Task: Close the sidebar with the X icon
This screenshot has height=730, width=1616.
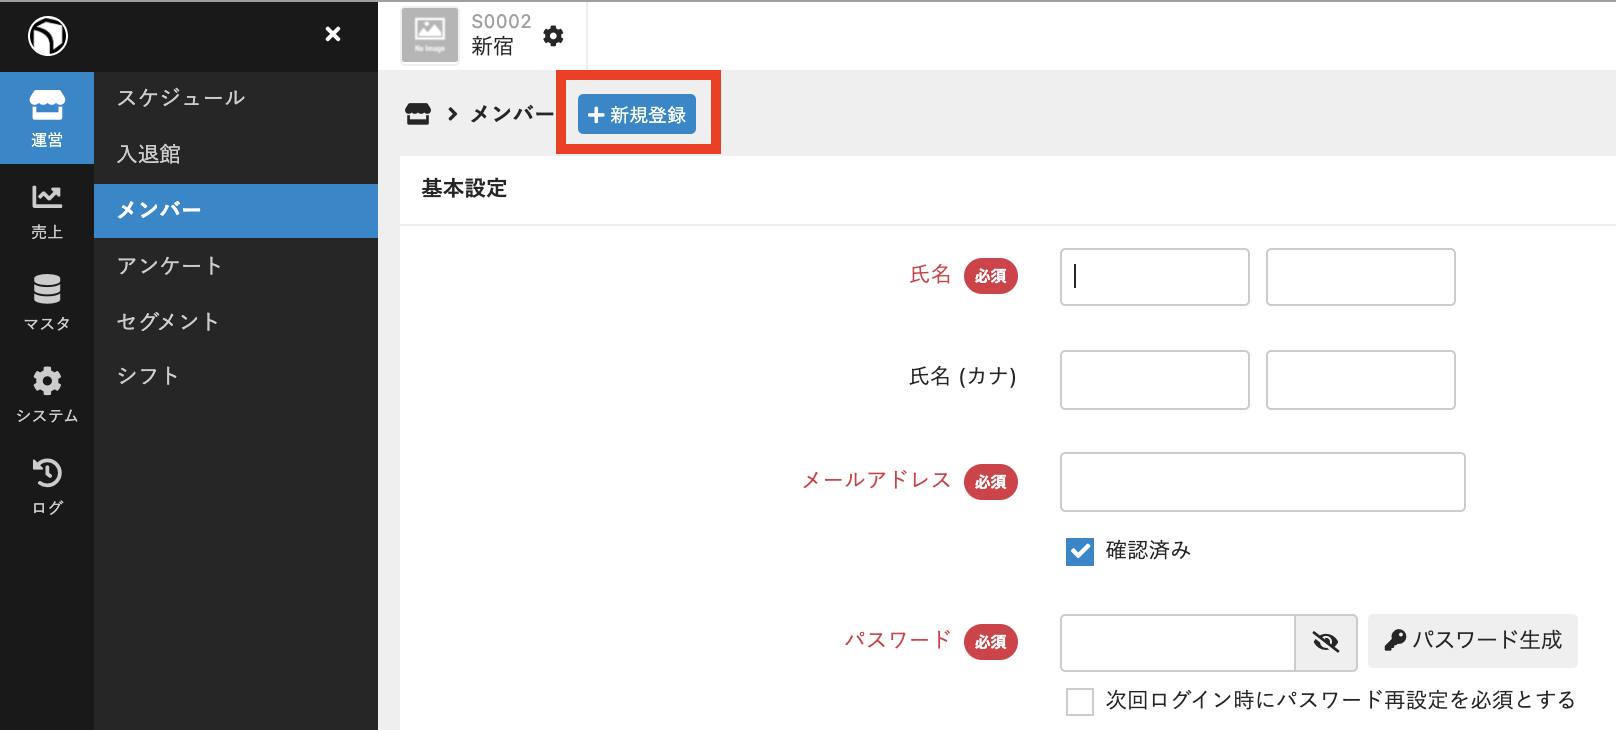Action: tap(333, 35)
